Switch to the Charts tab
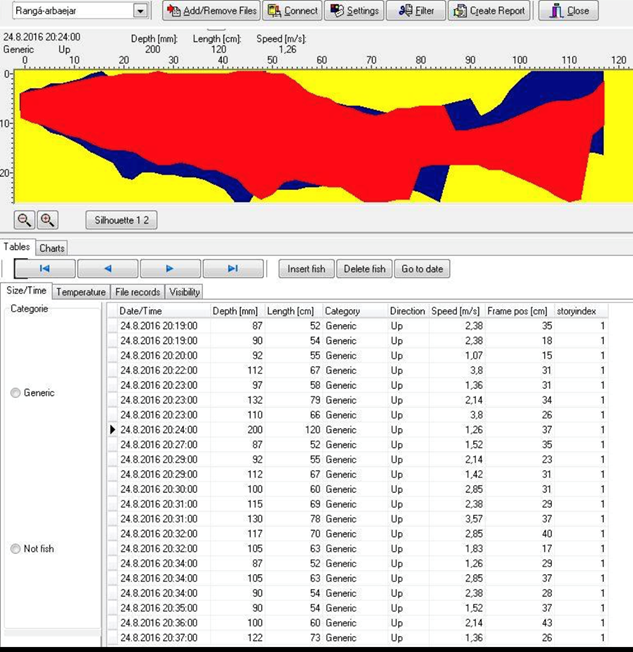Image resolution: width=633 pixels, height=652 pixels. click(x=52, y=248)
